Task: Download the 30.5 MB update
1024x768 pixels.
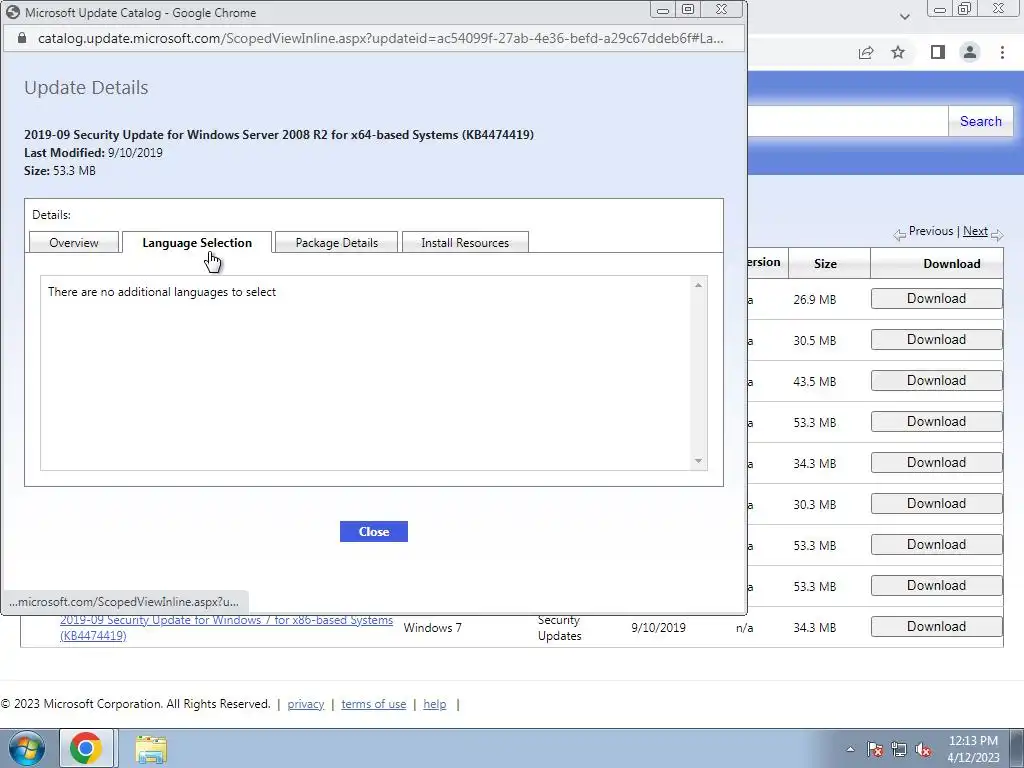Action: pyautogui.click(x=936, y=340)
